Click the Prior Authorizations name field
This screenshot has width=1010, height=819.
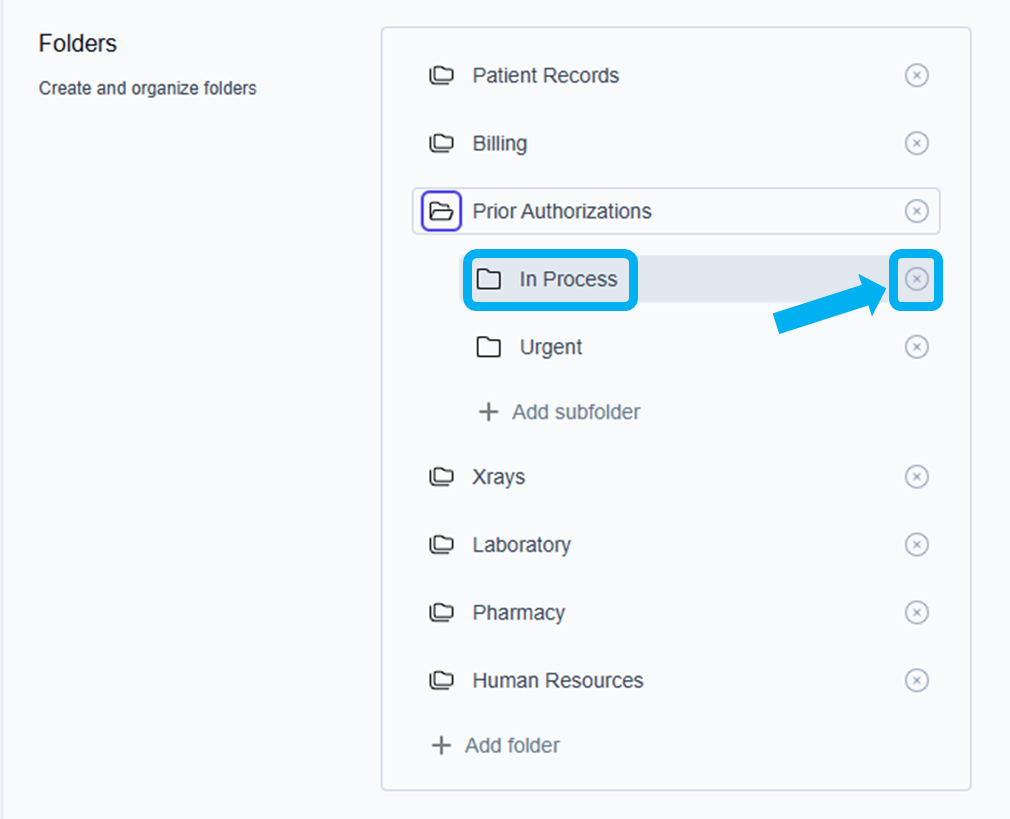[562, 211]
